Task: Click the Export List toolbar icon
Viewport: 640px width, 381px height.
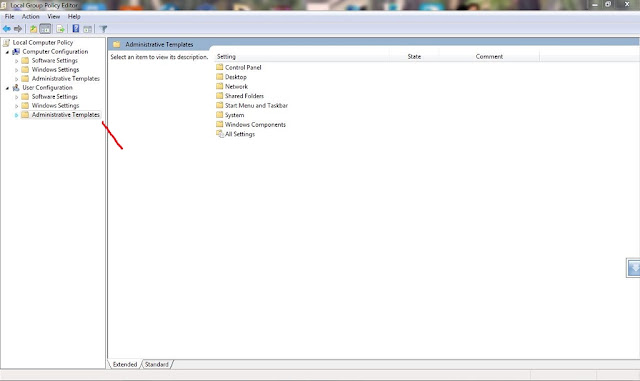Action: point(60,29)
